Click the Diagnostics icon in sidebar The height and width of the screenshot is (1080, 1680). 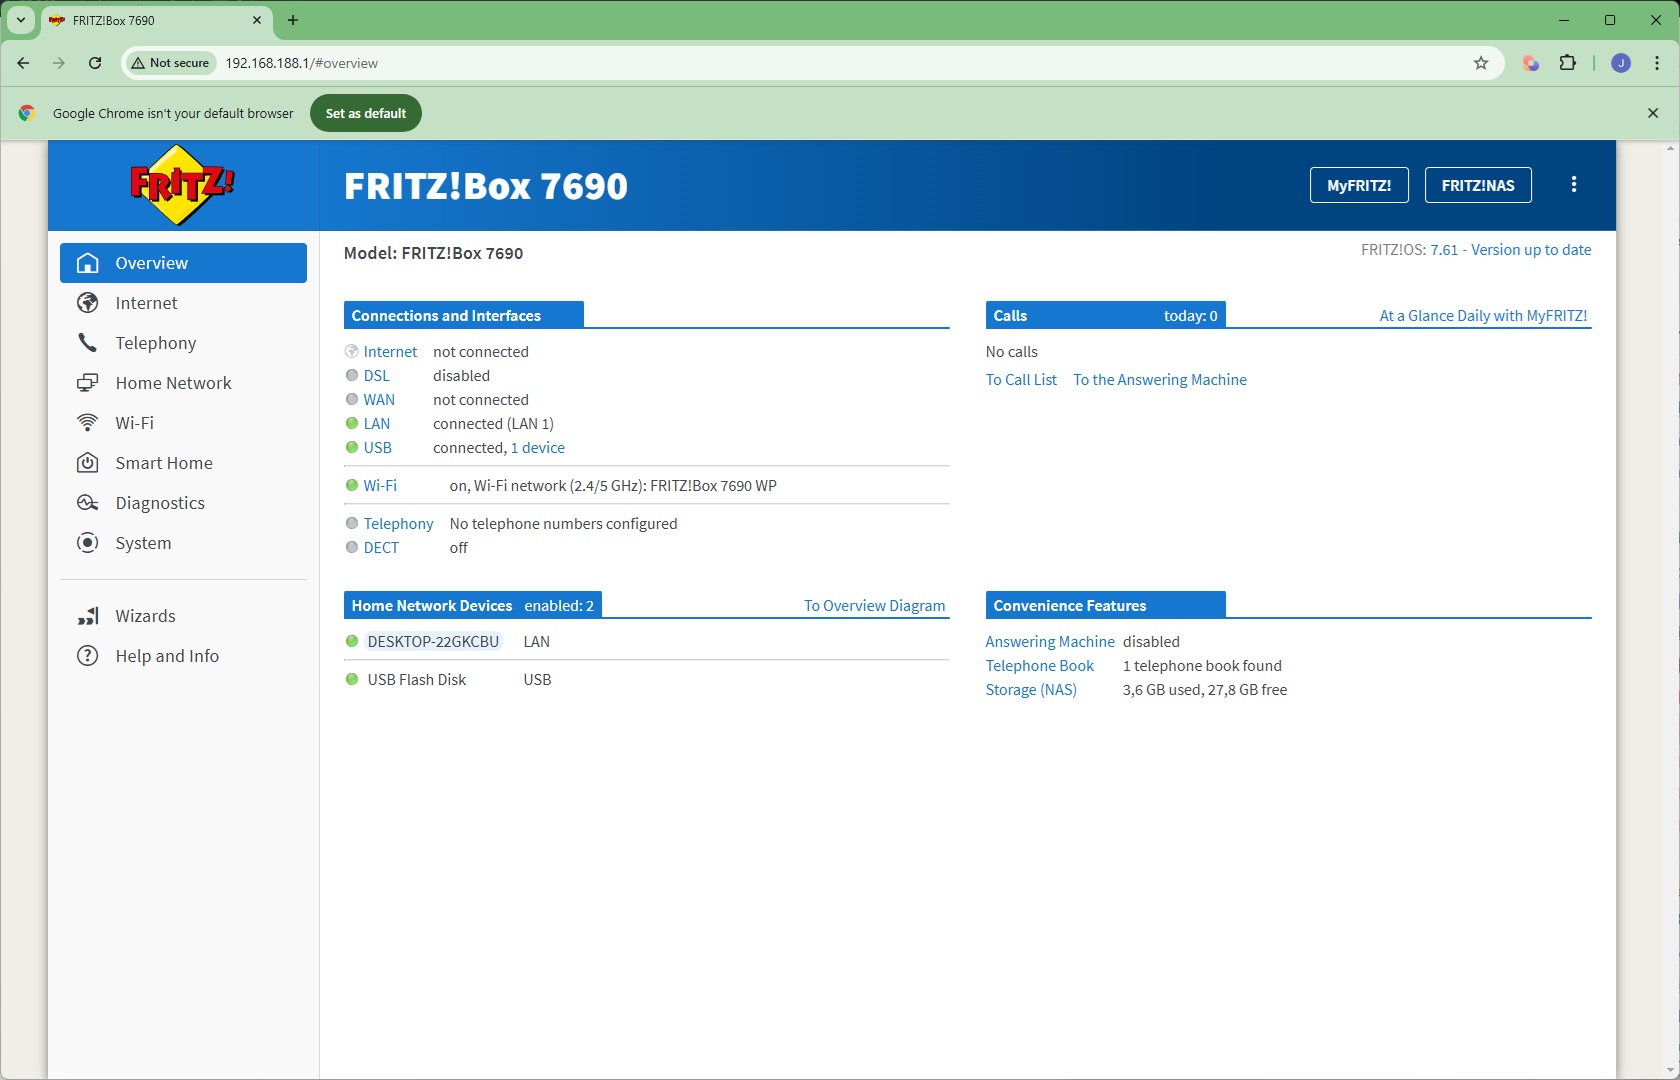coord(88,503)
